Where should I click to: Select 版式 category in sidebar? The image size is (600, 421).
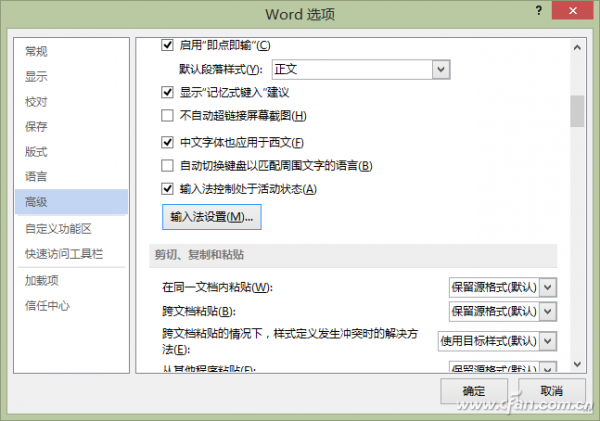tap(36, 152)
